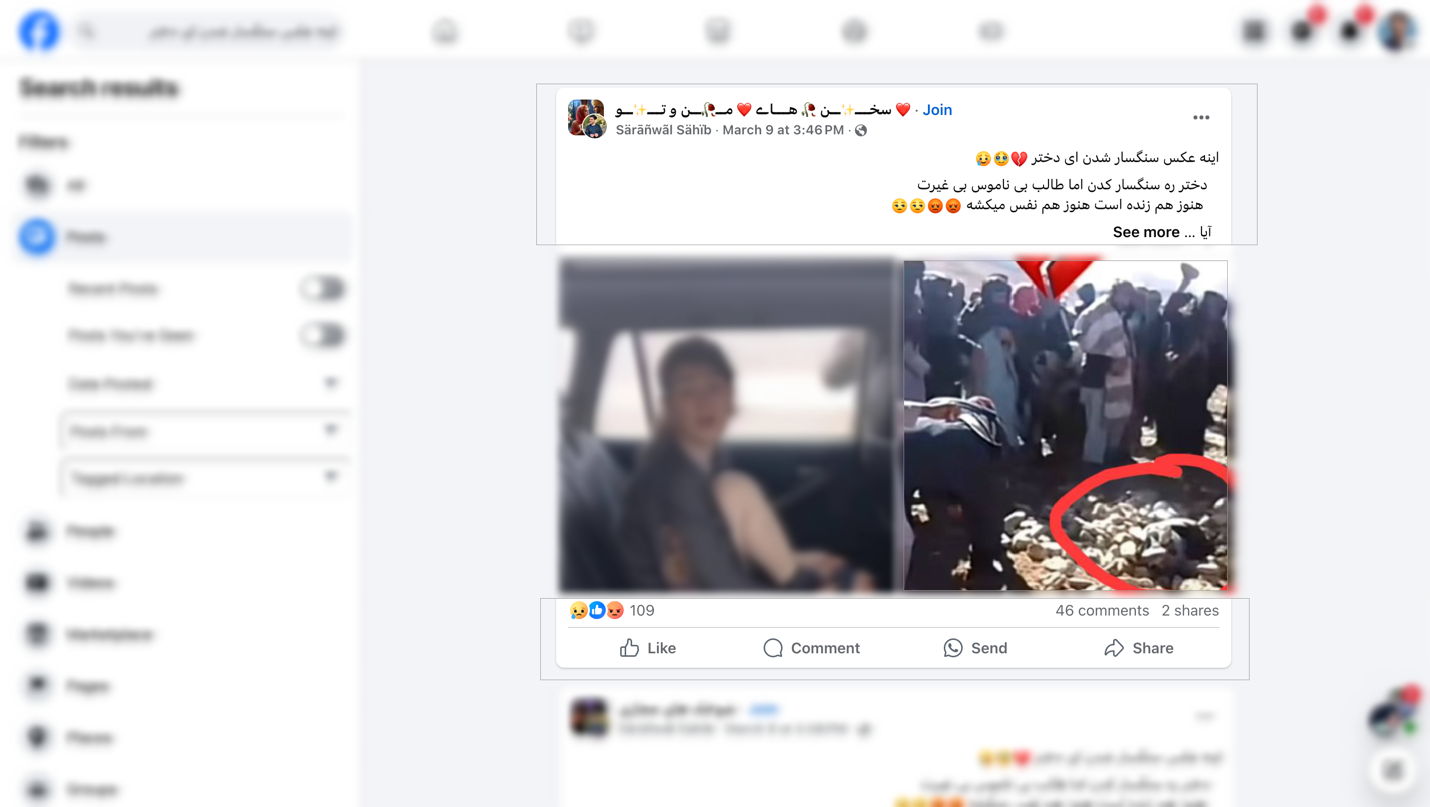This screenshot has height=807, width=1430.
Task: Open the post options three-dot menu
Action: point(1201,118)
